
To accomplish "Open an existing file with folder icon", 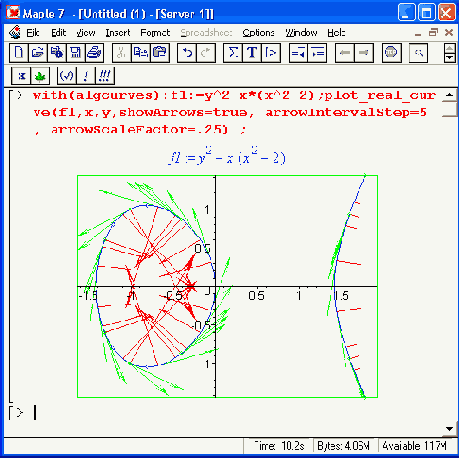I will (x=38, y=53).
